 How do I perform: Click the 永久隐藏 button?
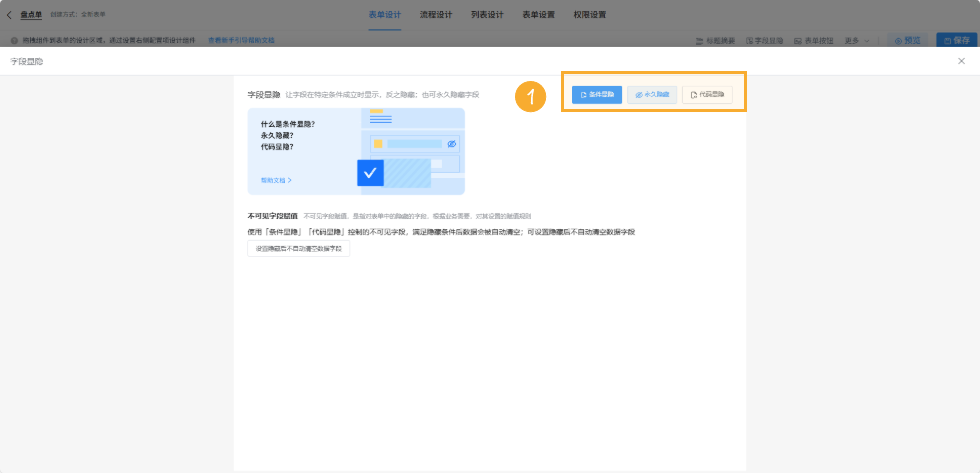652,94
